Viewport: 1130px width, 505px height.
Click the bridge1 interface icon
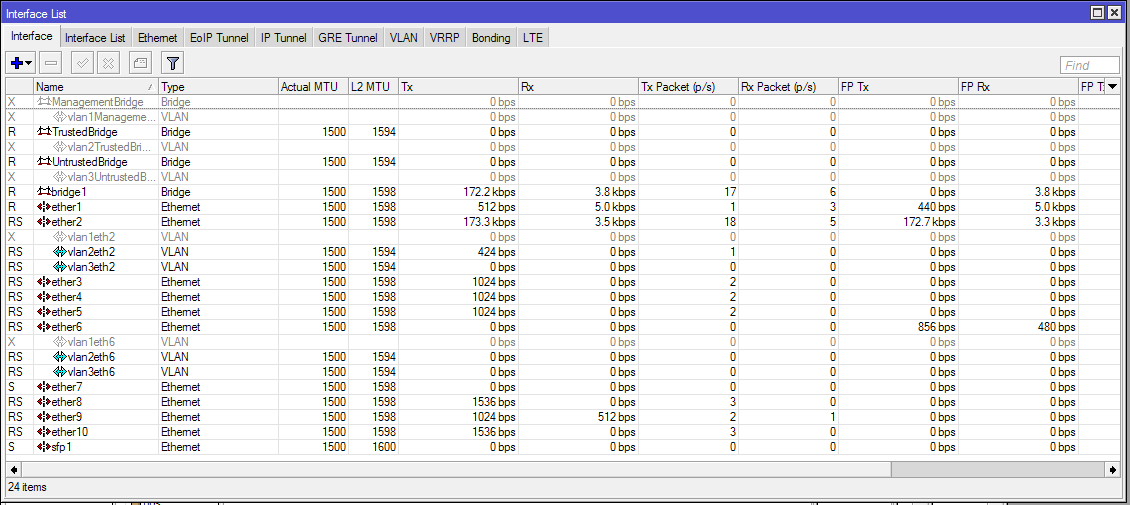pyautogui.click(x=44, y=192)
